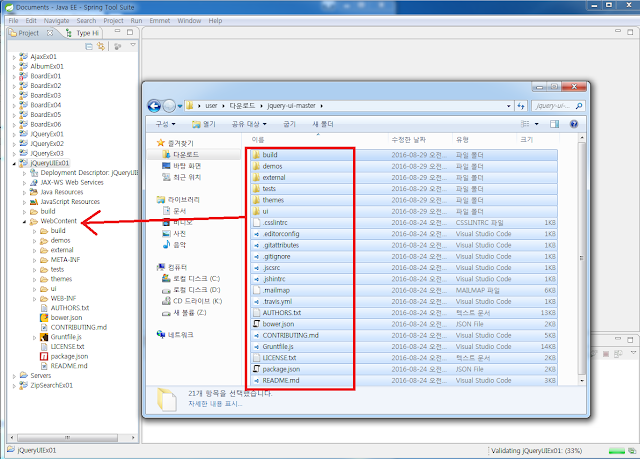
Task: Click the refresh icon beside the Explorer address bar
Action: pyautogui.click(x=521, y=106)
